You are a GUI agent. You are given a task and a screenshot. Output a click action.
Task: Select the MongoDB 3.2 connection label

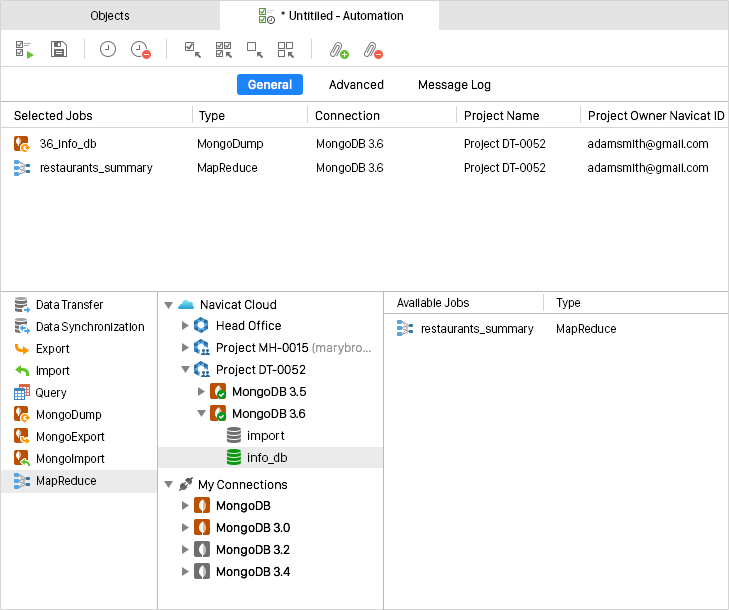252,550
